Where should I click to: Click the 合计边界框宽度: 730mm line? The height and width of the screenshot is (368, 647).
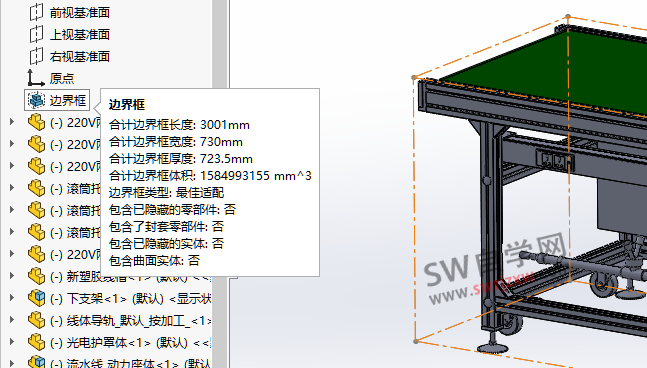(176, 142)
